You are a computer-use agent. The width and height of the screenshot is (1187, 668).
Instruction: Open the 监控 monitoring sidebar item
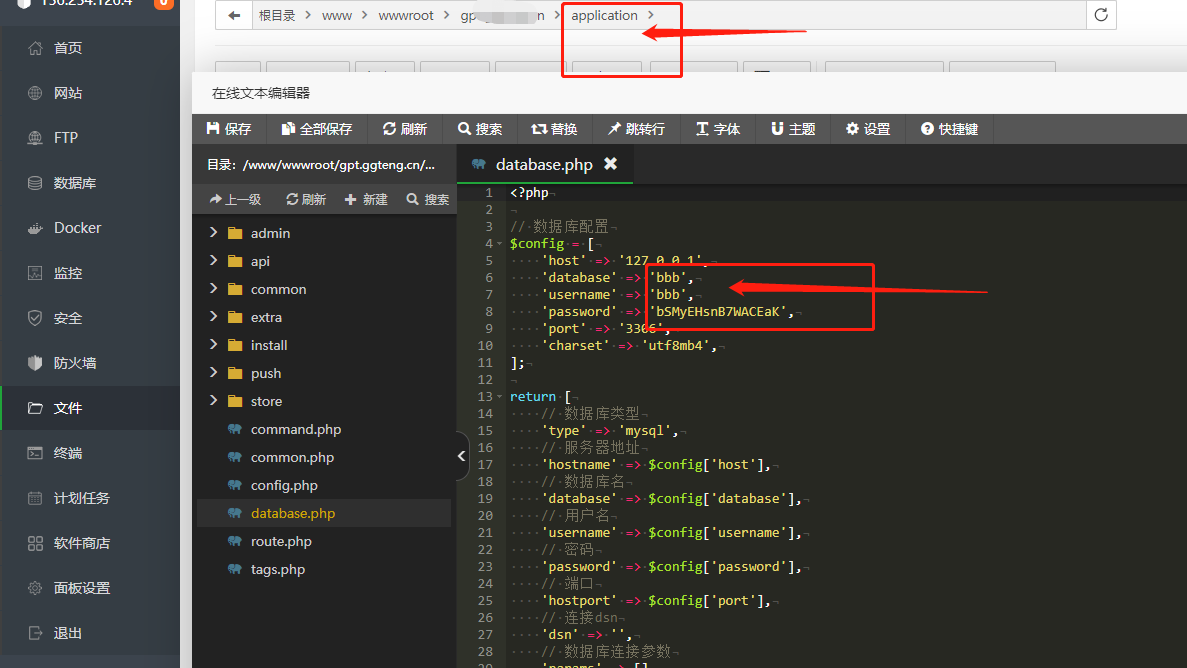coord(90,273)
